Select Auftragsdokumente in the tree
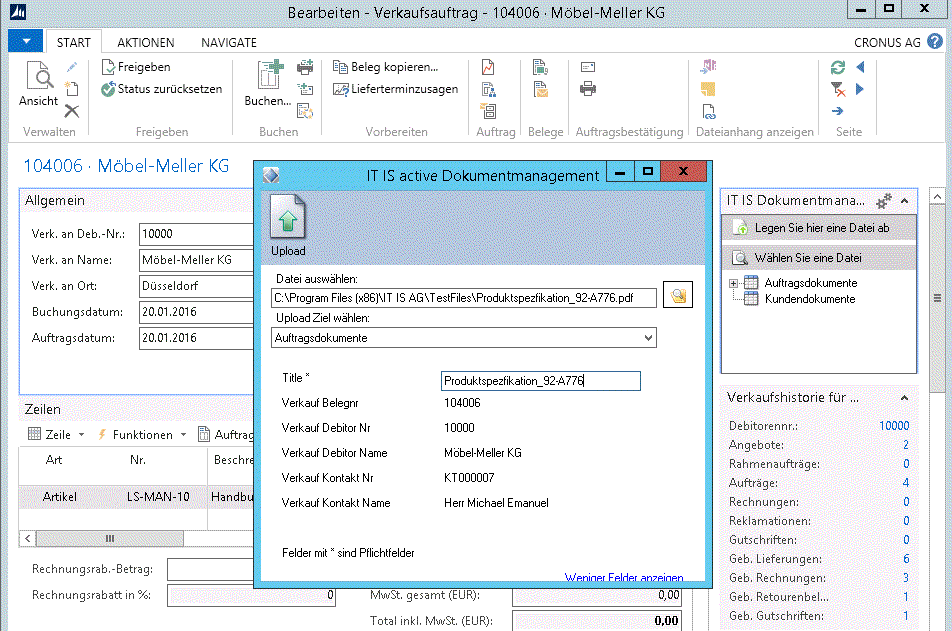 [811, 282]
